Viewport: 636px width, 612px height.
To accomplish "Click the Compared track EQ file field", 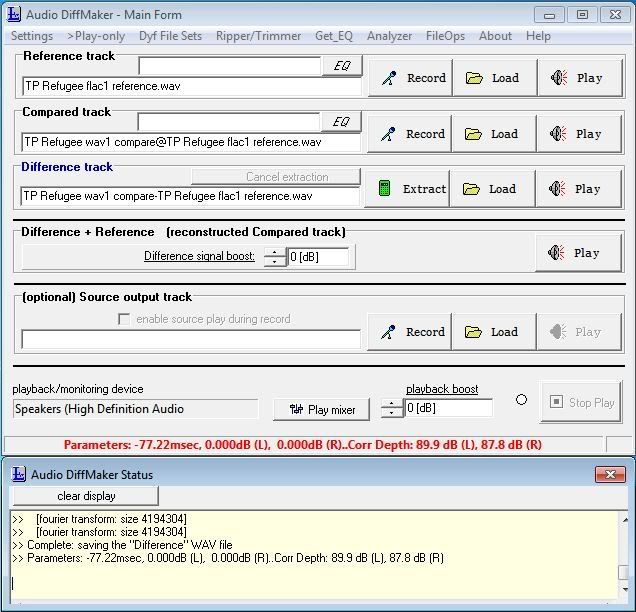I will pyautogui.click(x=229, y=122).
